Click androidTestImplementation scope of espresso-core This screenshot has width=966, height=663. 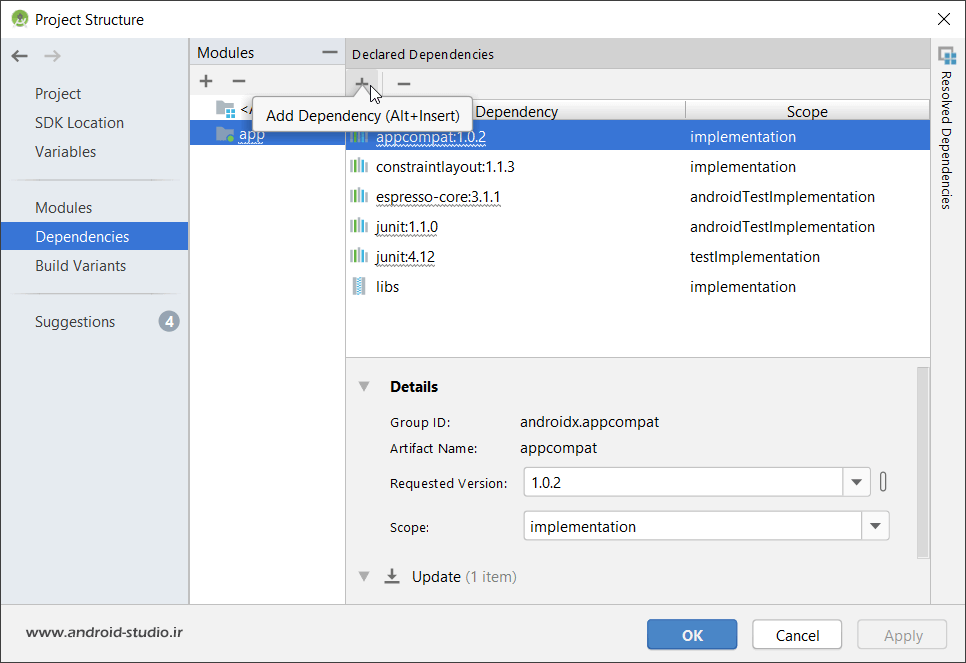point(782,197)
